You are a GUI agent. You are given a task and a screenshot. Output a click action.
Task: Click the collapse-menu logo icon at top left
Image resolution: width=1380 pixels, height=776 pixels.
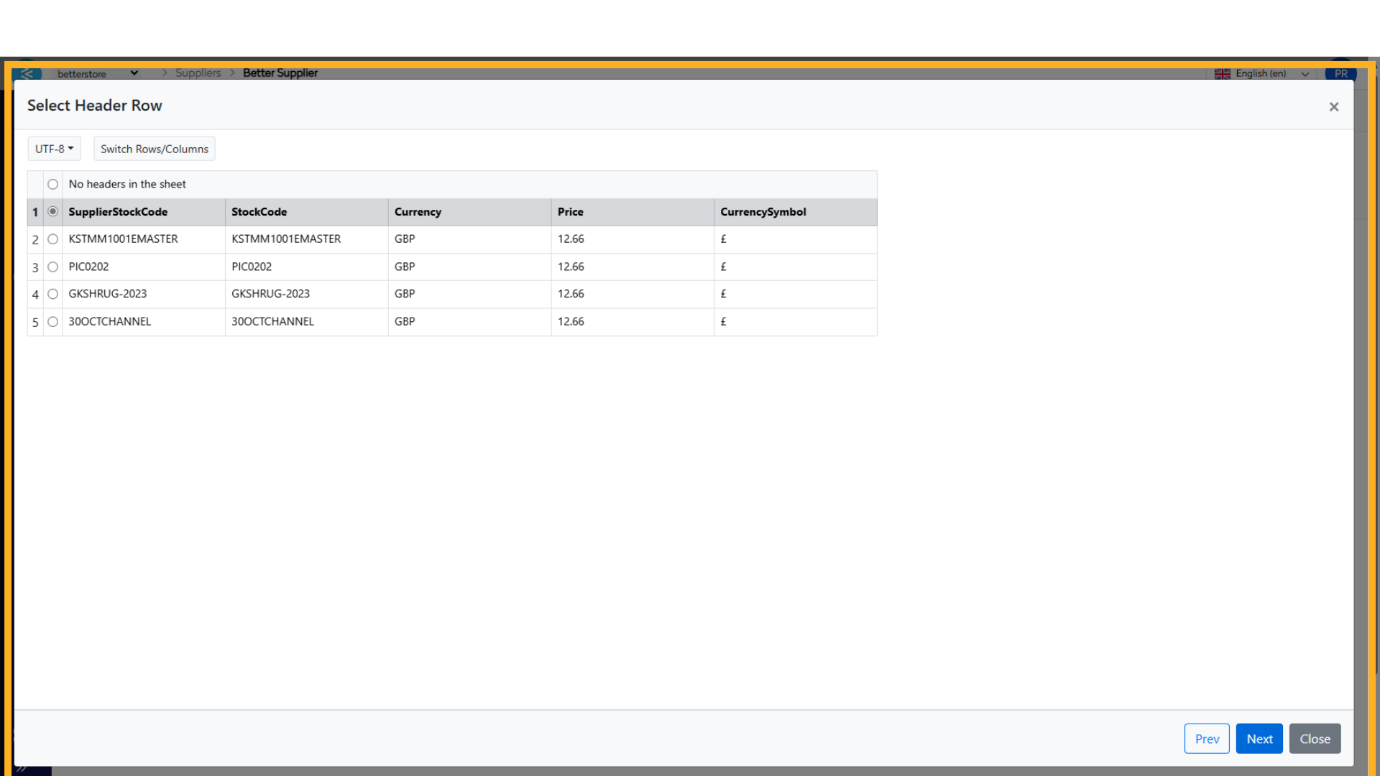click(27, 73)
